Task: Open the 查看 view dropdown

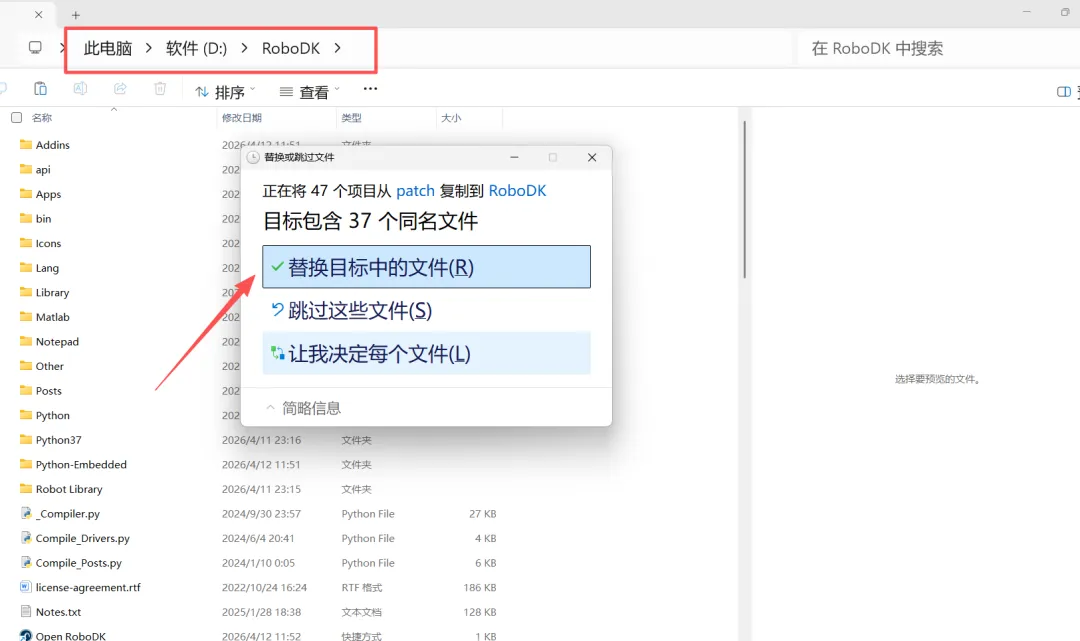Action: point(309,92)
